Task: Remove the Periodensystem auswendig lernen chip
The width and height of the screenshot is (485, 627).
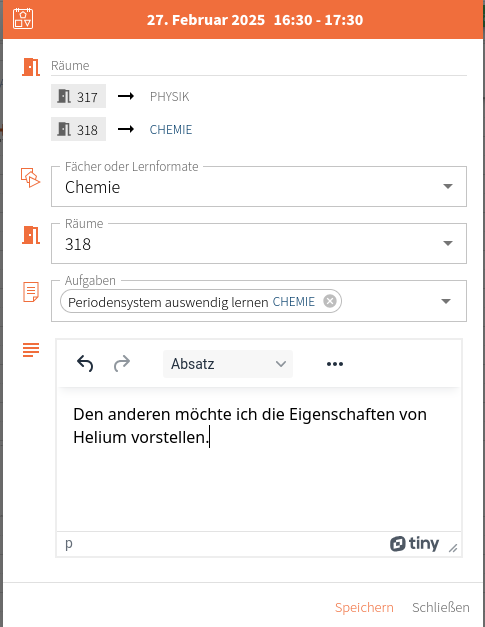Action: pyautogui.click(x=330, y=301)
